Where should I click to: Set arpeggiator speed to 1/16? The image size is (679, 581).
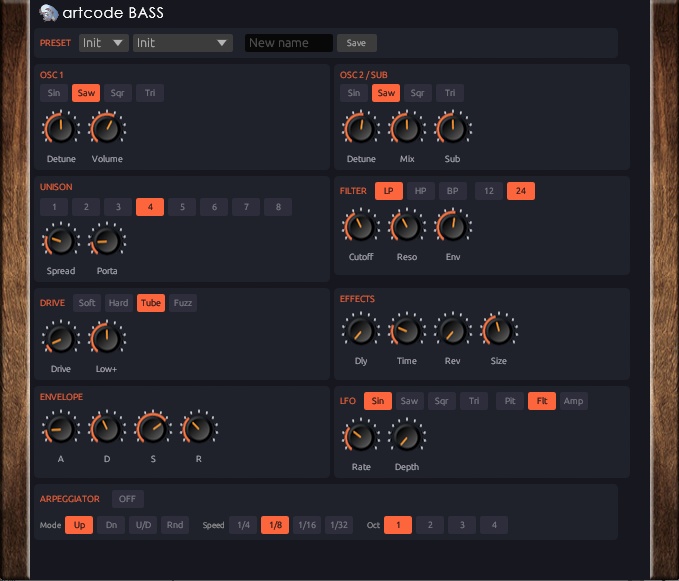pos(307,525)
